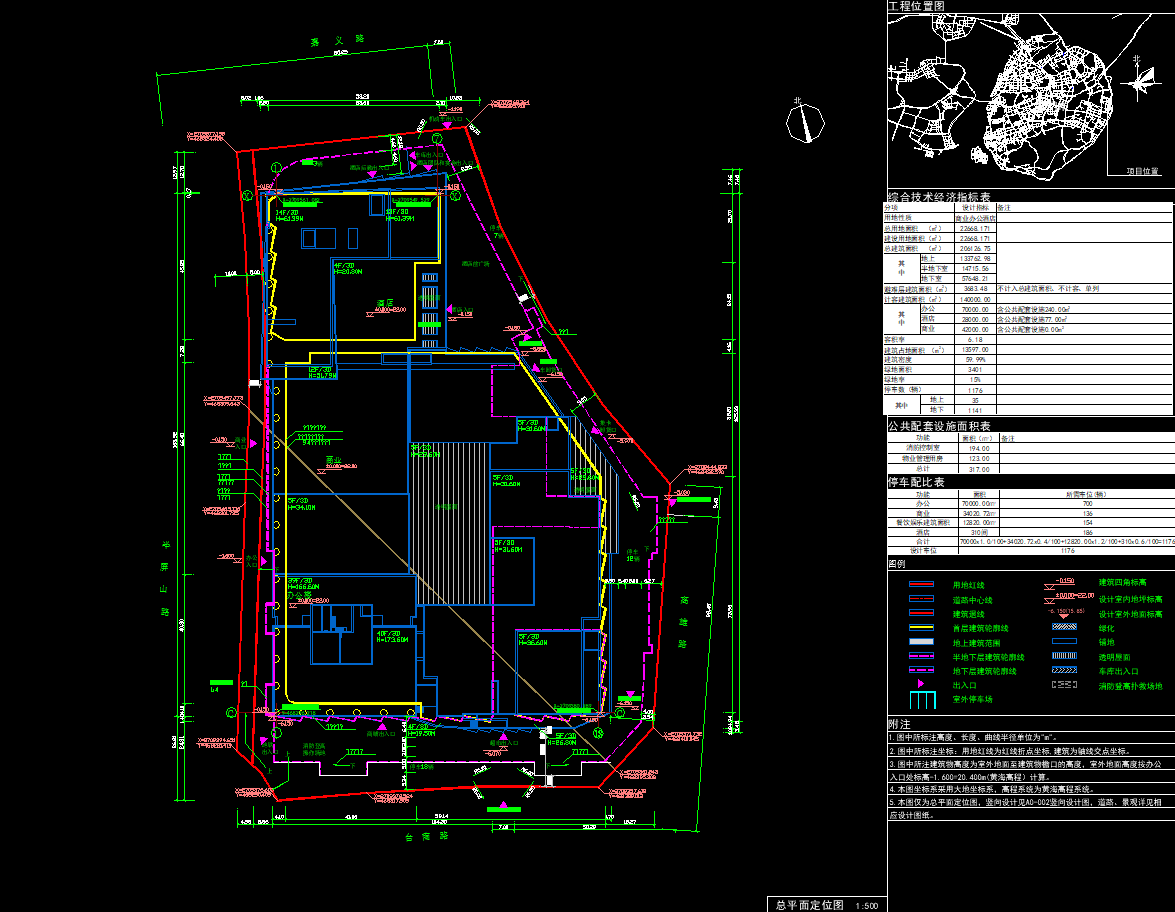Click the north arrow compass symbol beside the site plan

804,123
